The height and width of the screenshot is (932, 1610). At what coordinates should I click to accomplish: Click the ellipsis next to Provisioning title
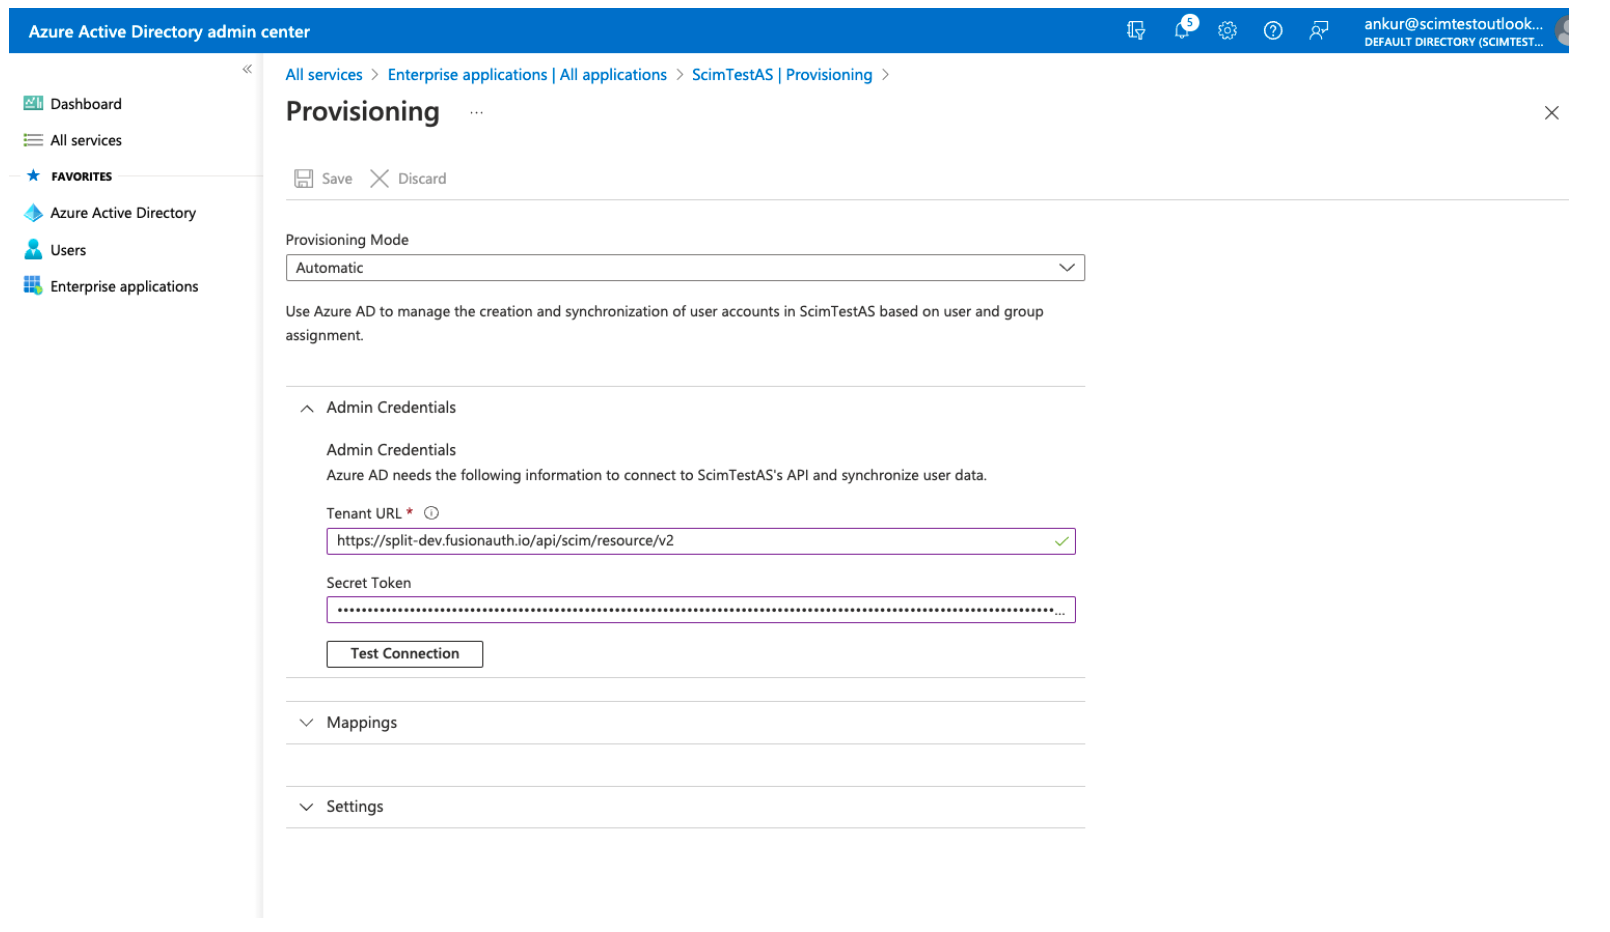(x=476, y=113)
